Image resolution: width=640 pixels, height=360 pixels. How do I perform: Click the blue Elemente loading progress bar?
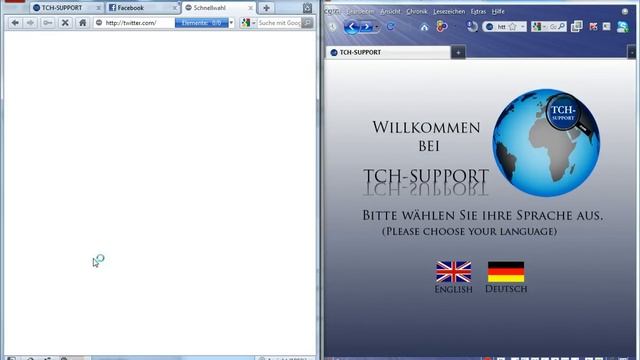pyautogui.click(x=202, y=23)
